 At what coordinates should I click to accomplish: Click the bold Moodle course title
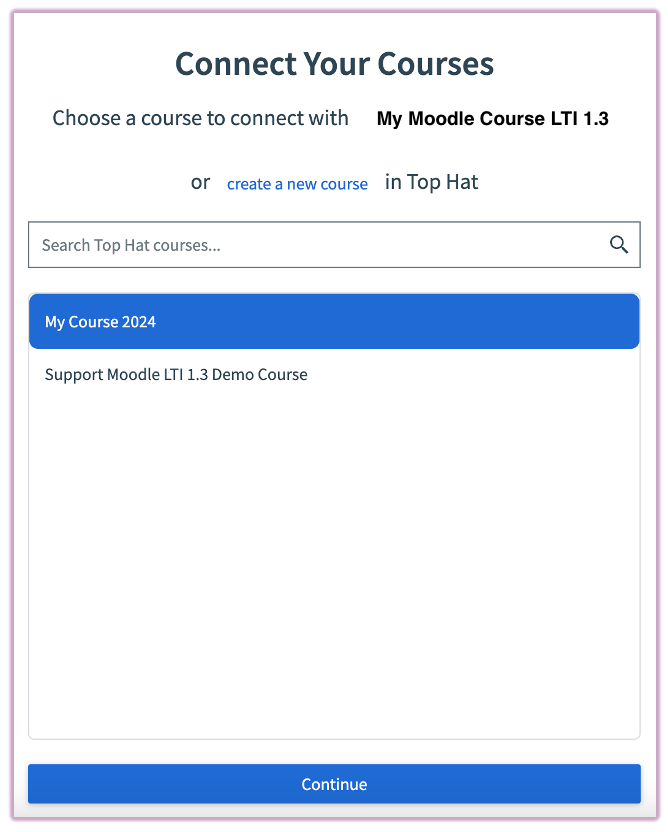[492, 119]
